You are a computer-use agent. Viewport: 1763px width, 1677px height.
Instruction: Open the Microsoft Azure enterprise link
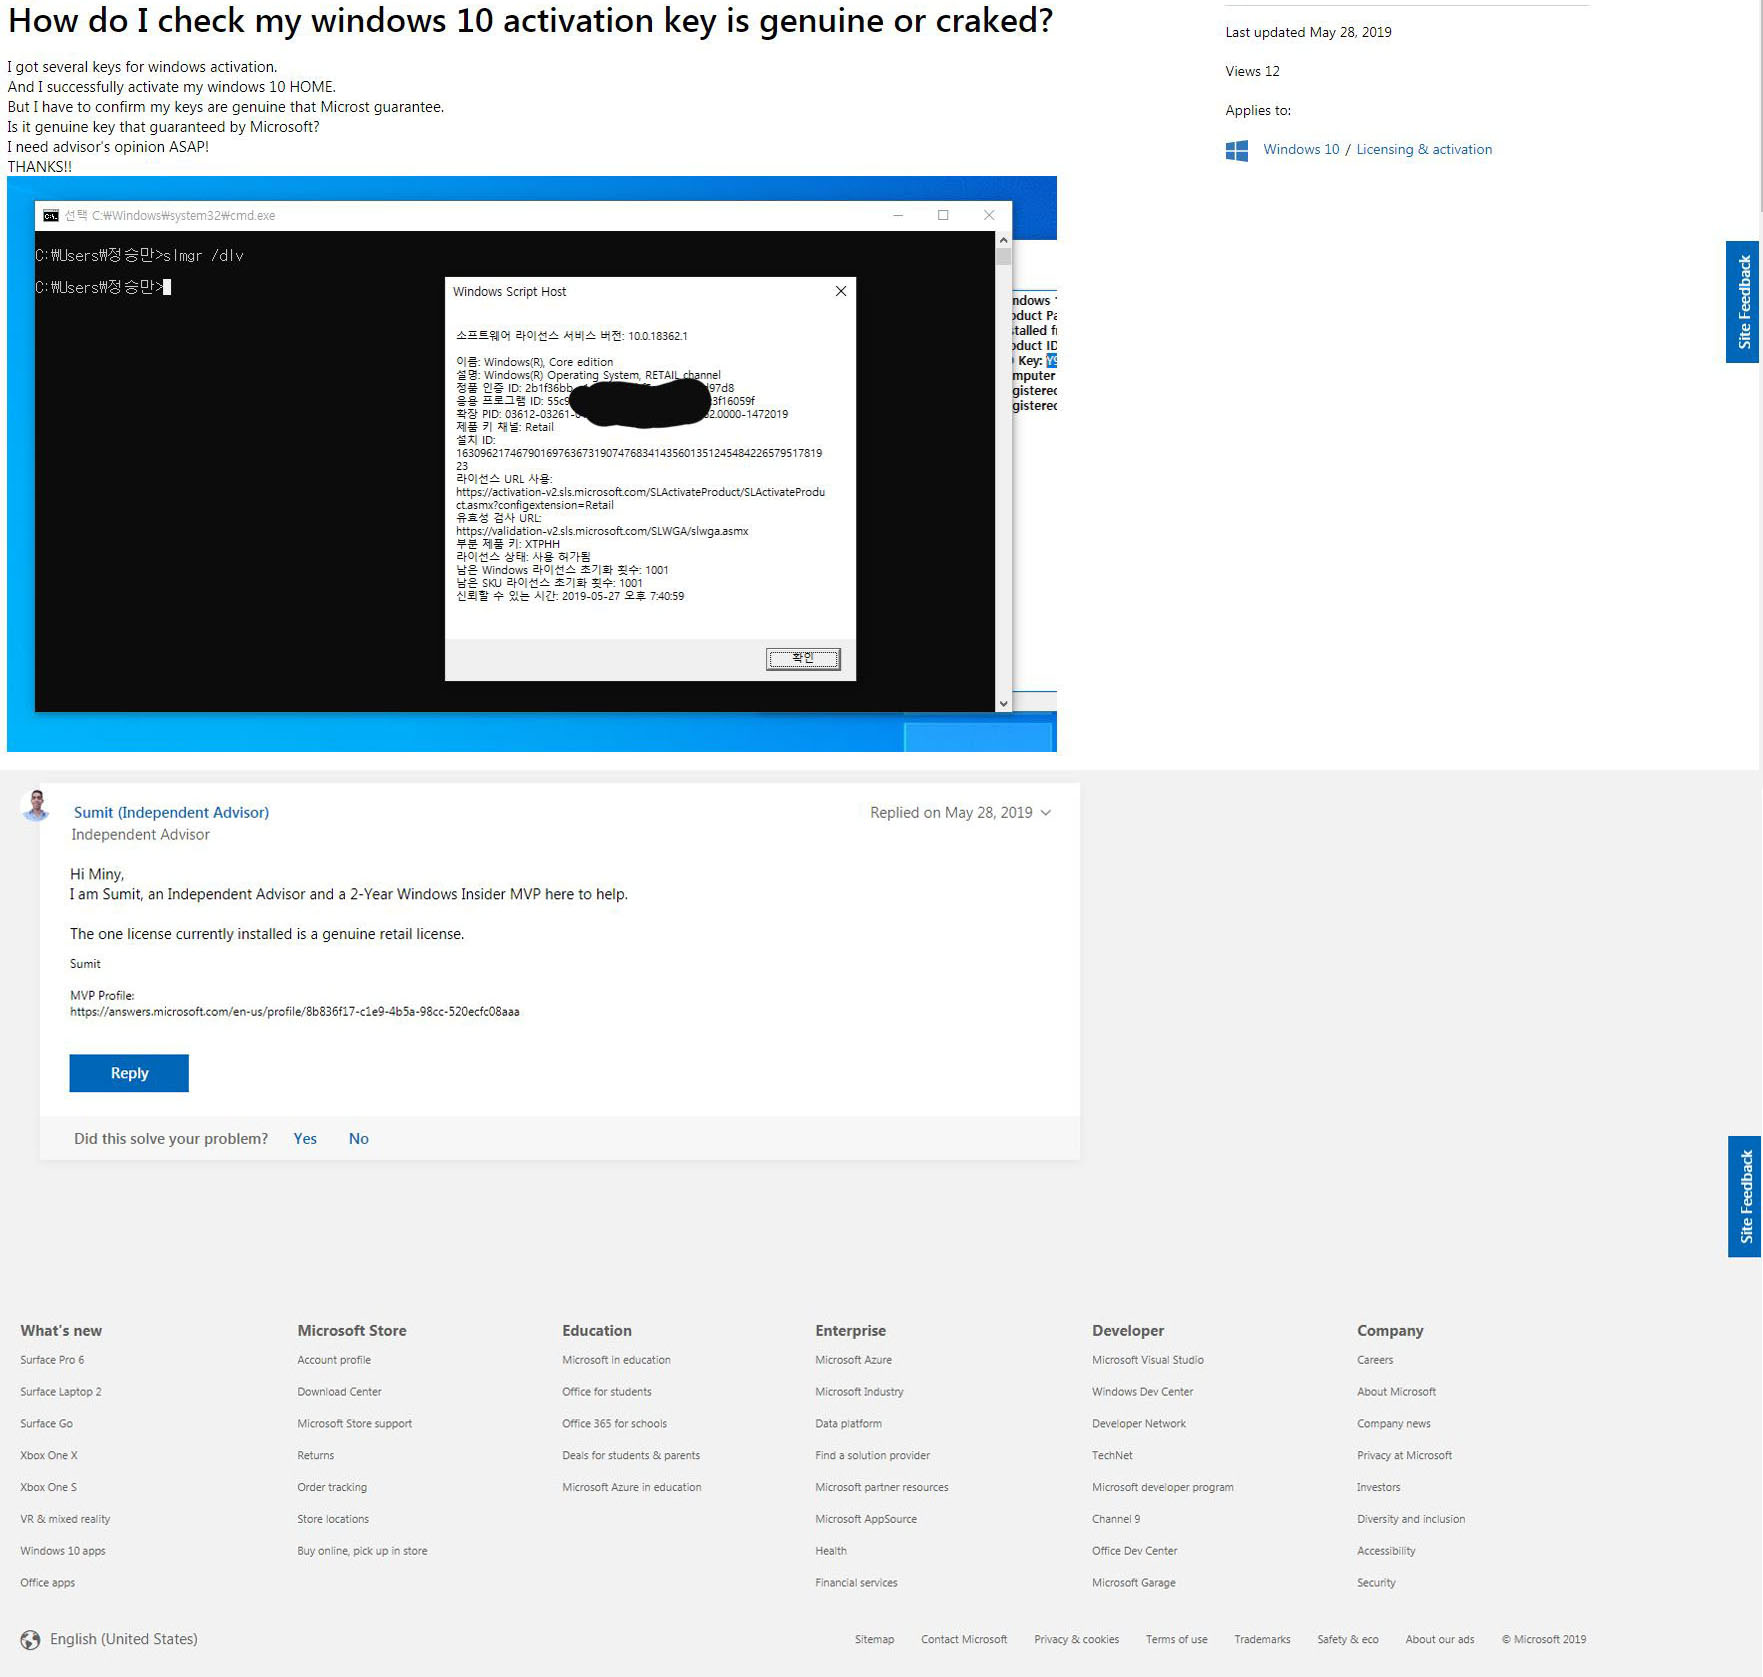(853, 1360)
